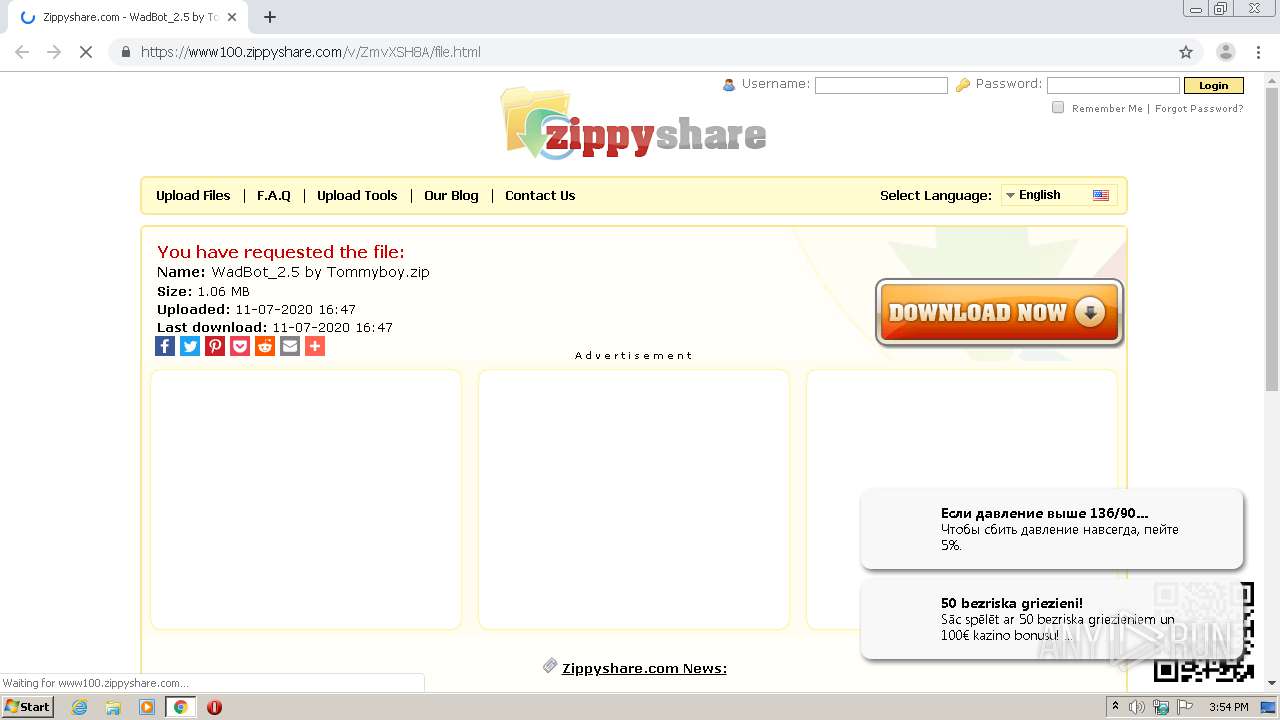The image size is (1280, 720).
Task: Click the DOWNLOAD NOW button
Action: [999, 313]
